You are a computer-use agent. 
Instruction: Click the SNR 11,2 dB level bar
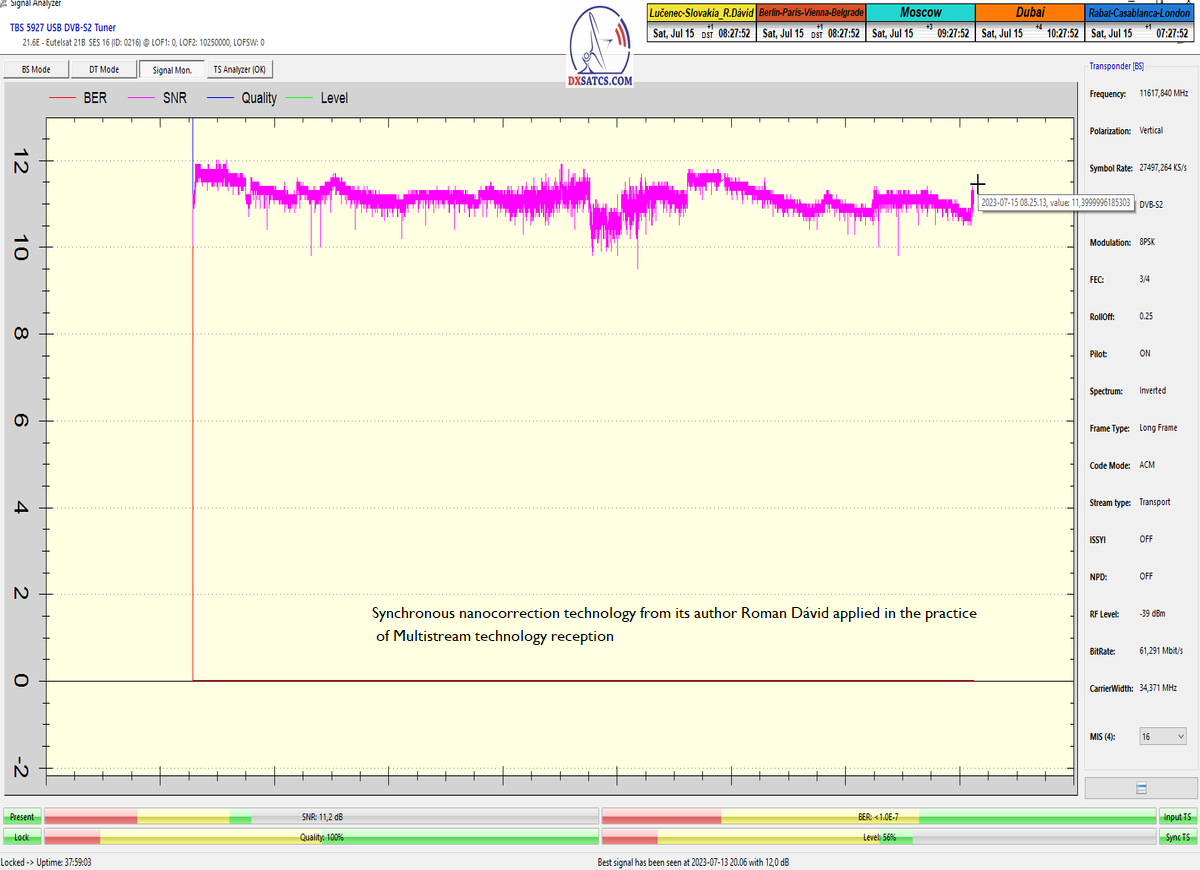(321, 817)
